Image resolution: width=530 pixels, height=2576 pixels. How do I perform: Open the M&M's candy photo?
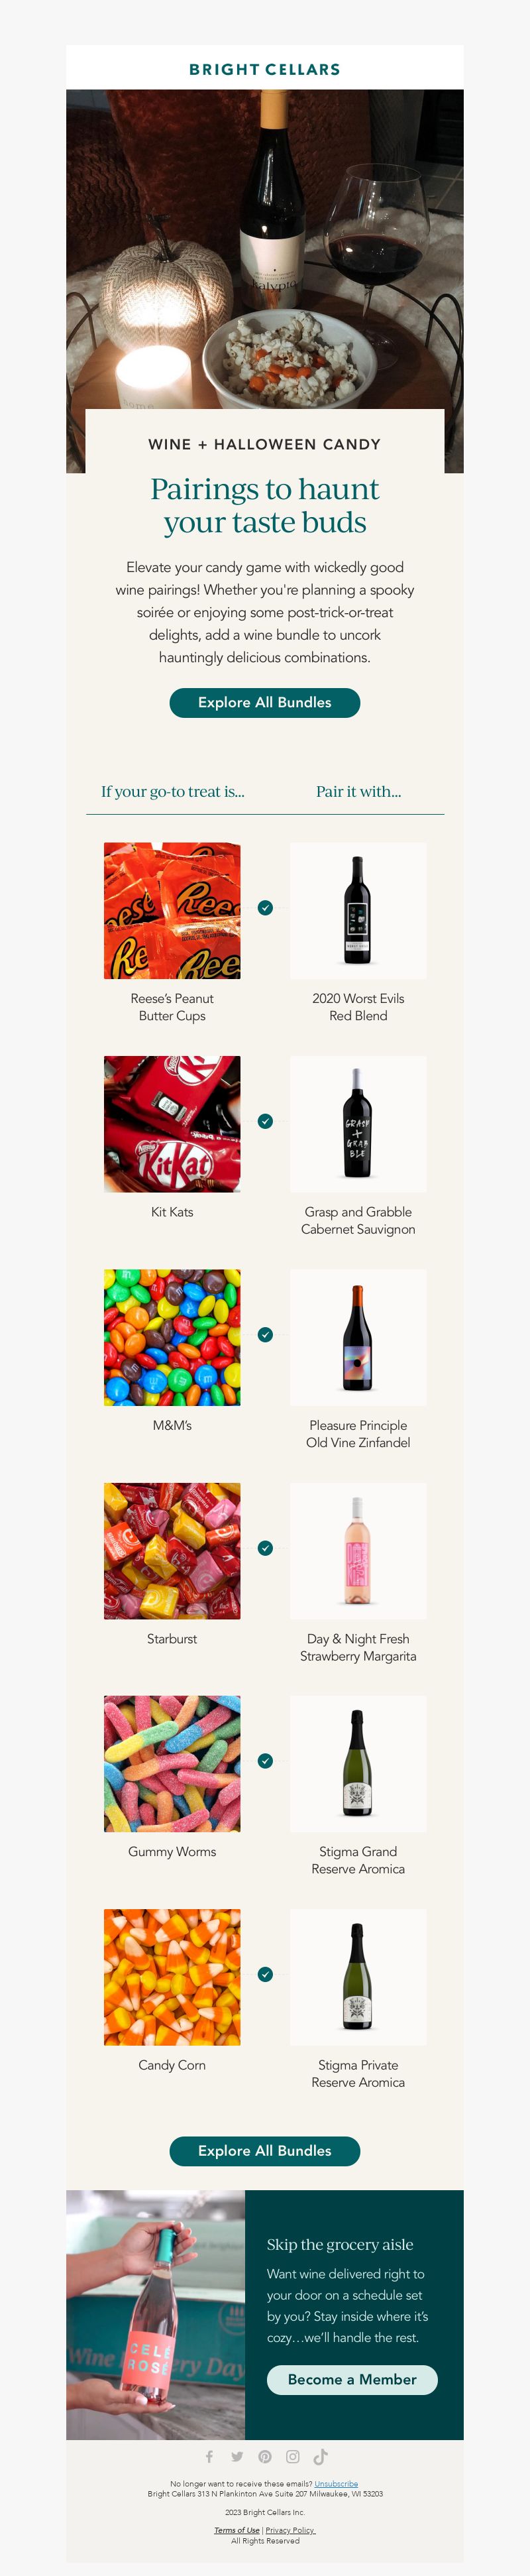click(x=172, y=1337)
